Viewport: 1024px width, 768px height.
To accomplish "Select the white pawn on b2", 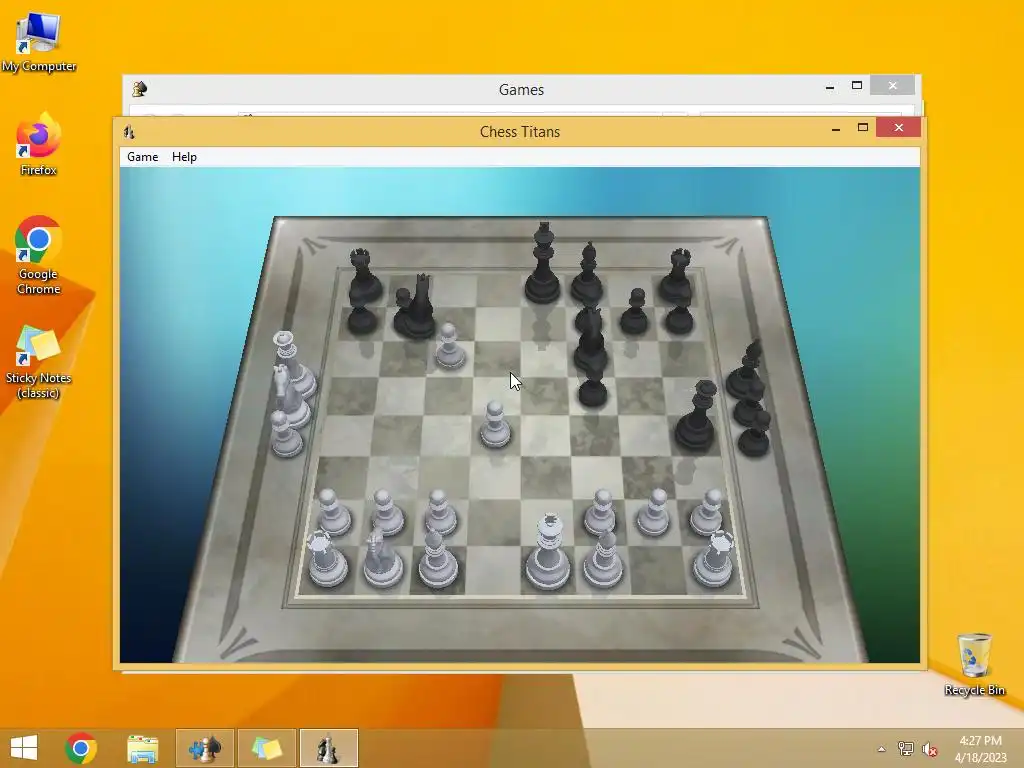I will (387, 514).
